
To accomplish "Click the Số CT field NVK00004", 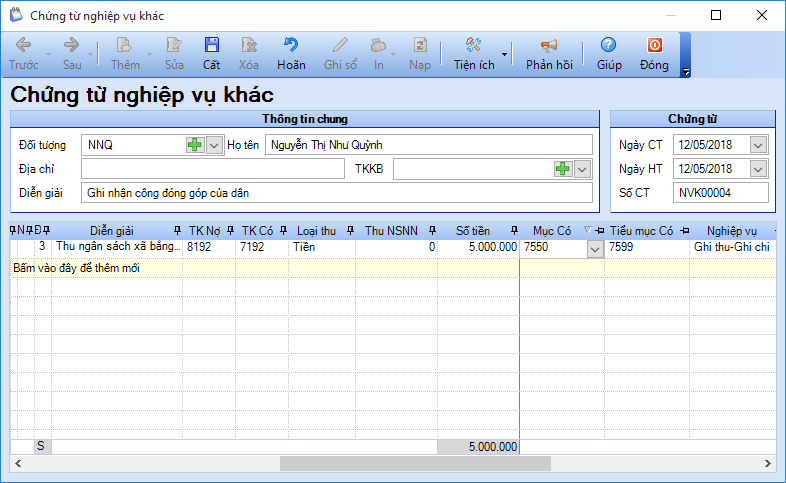I will [720, 193].
